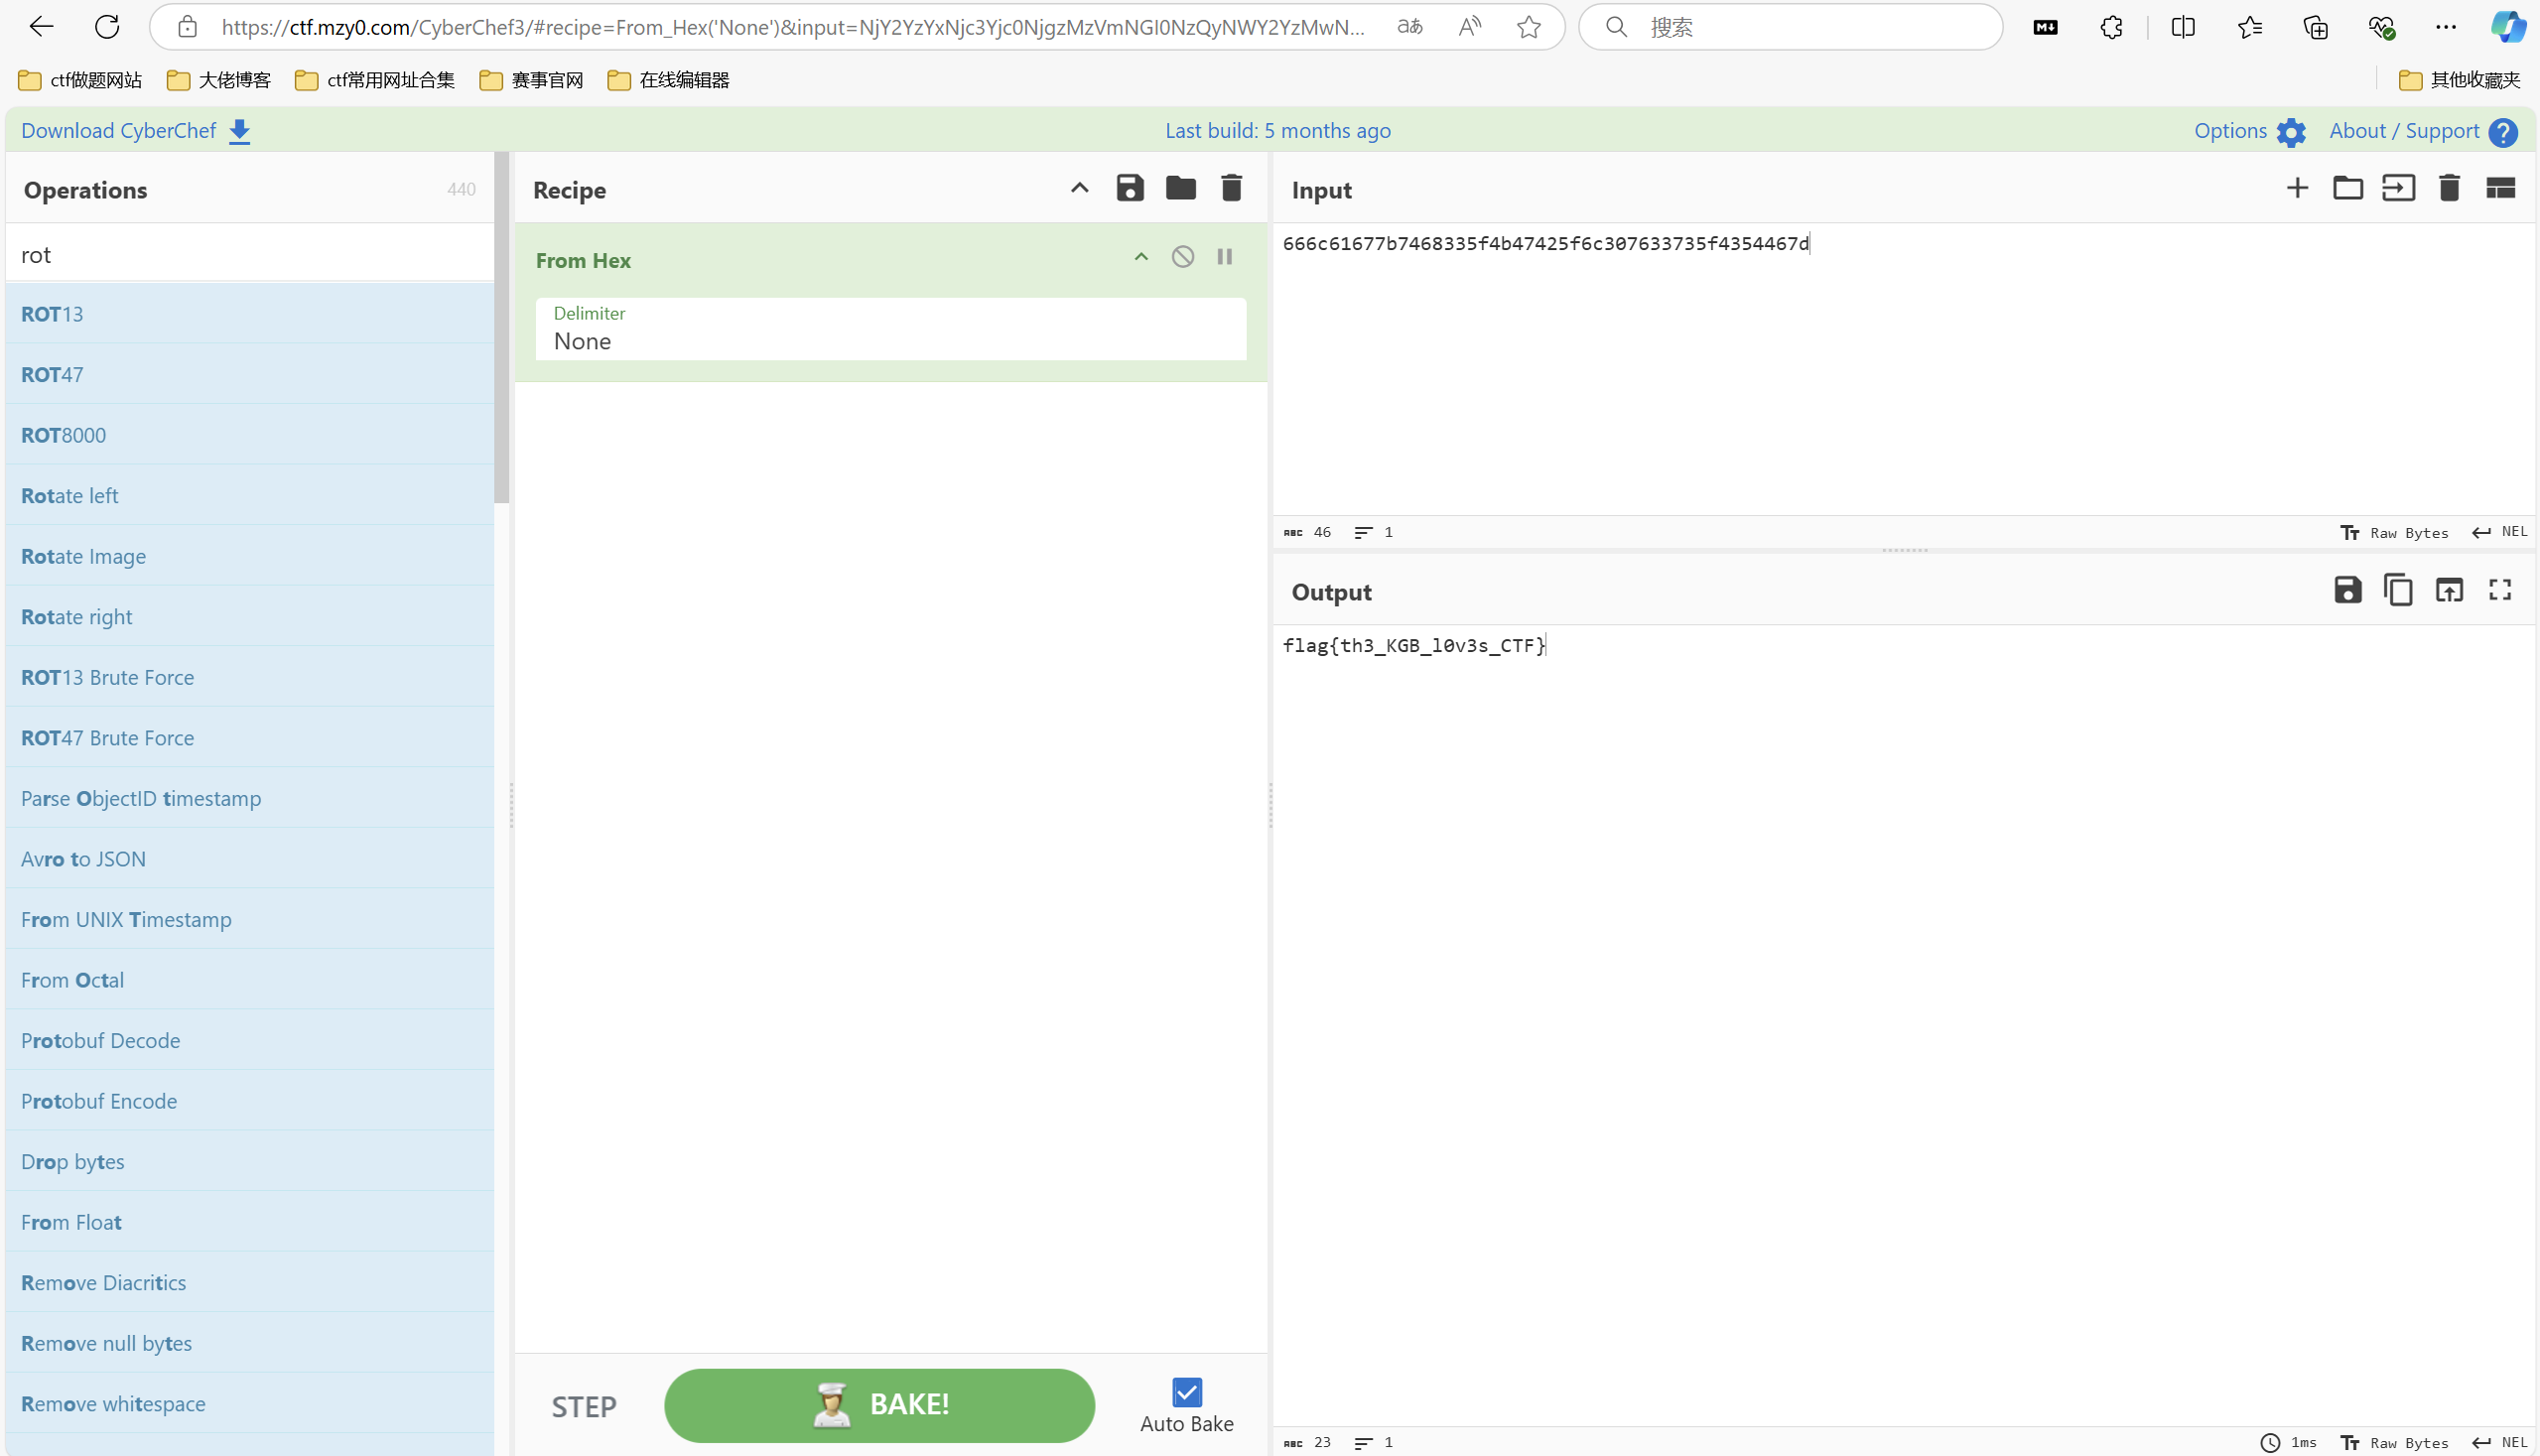Open 赛事官网 bookmark folder
The width and height of the screenshot is (2540, 1456).
[531, 80]
